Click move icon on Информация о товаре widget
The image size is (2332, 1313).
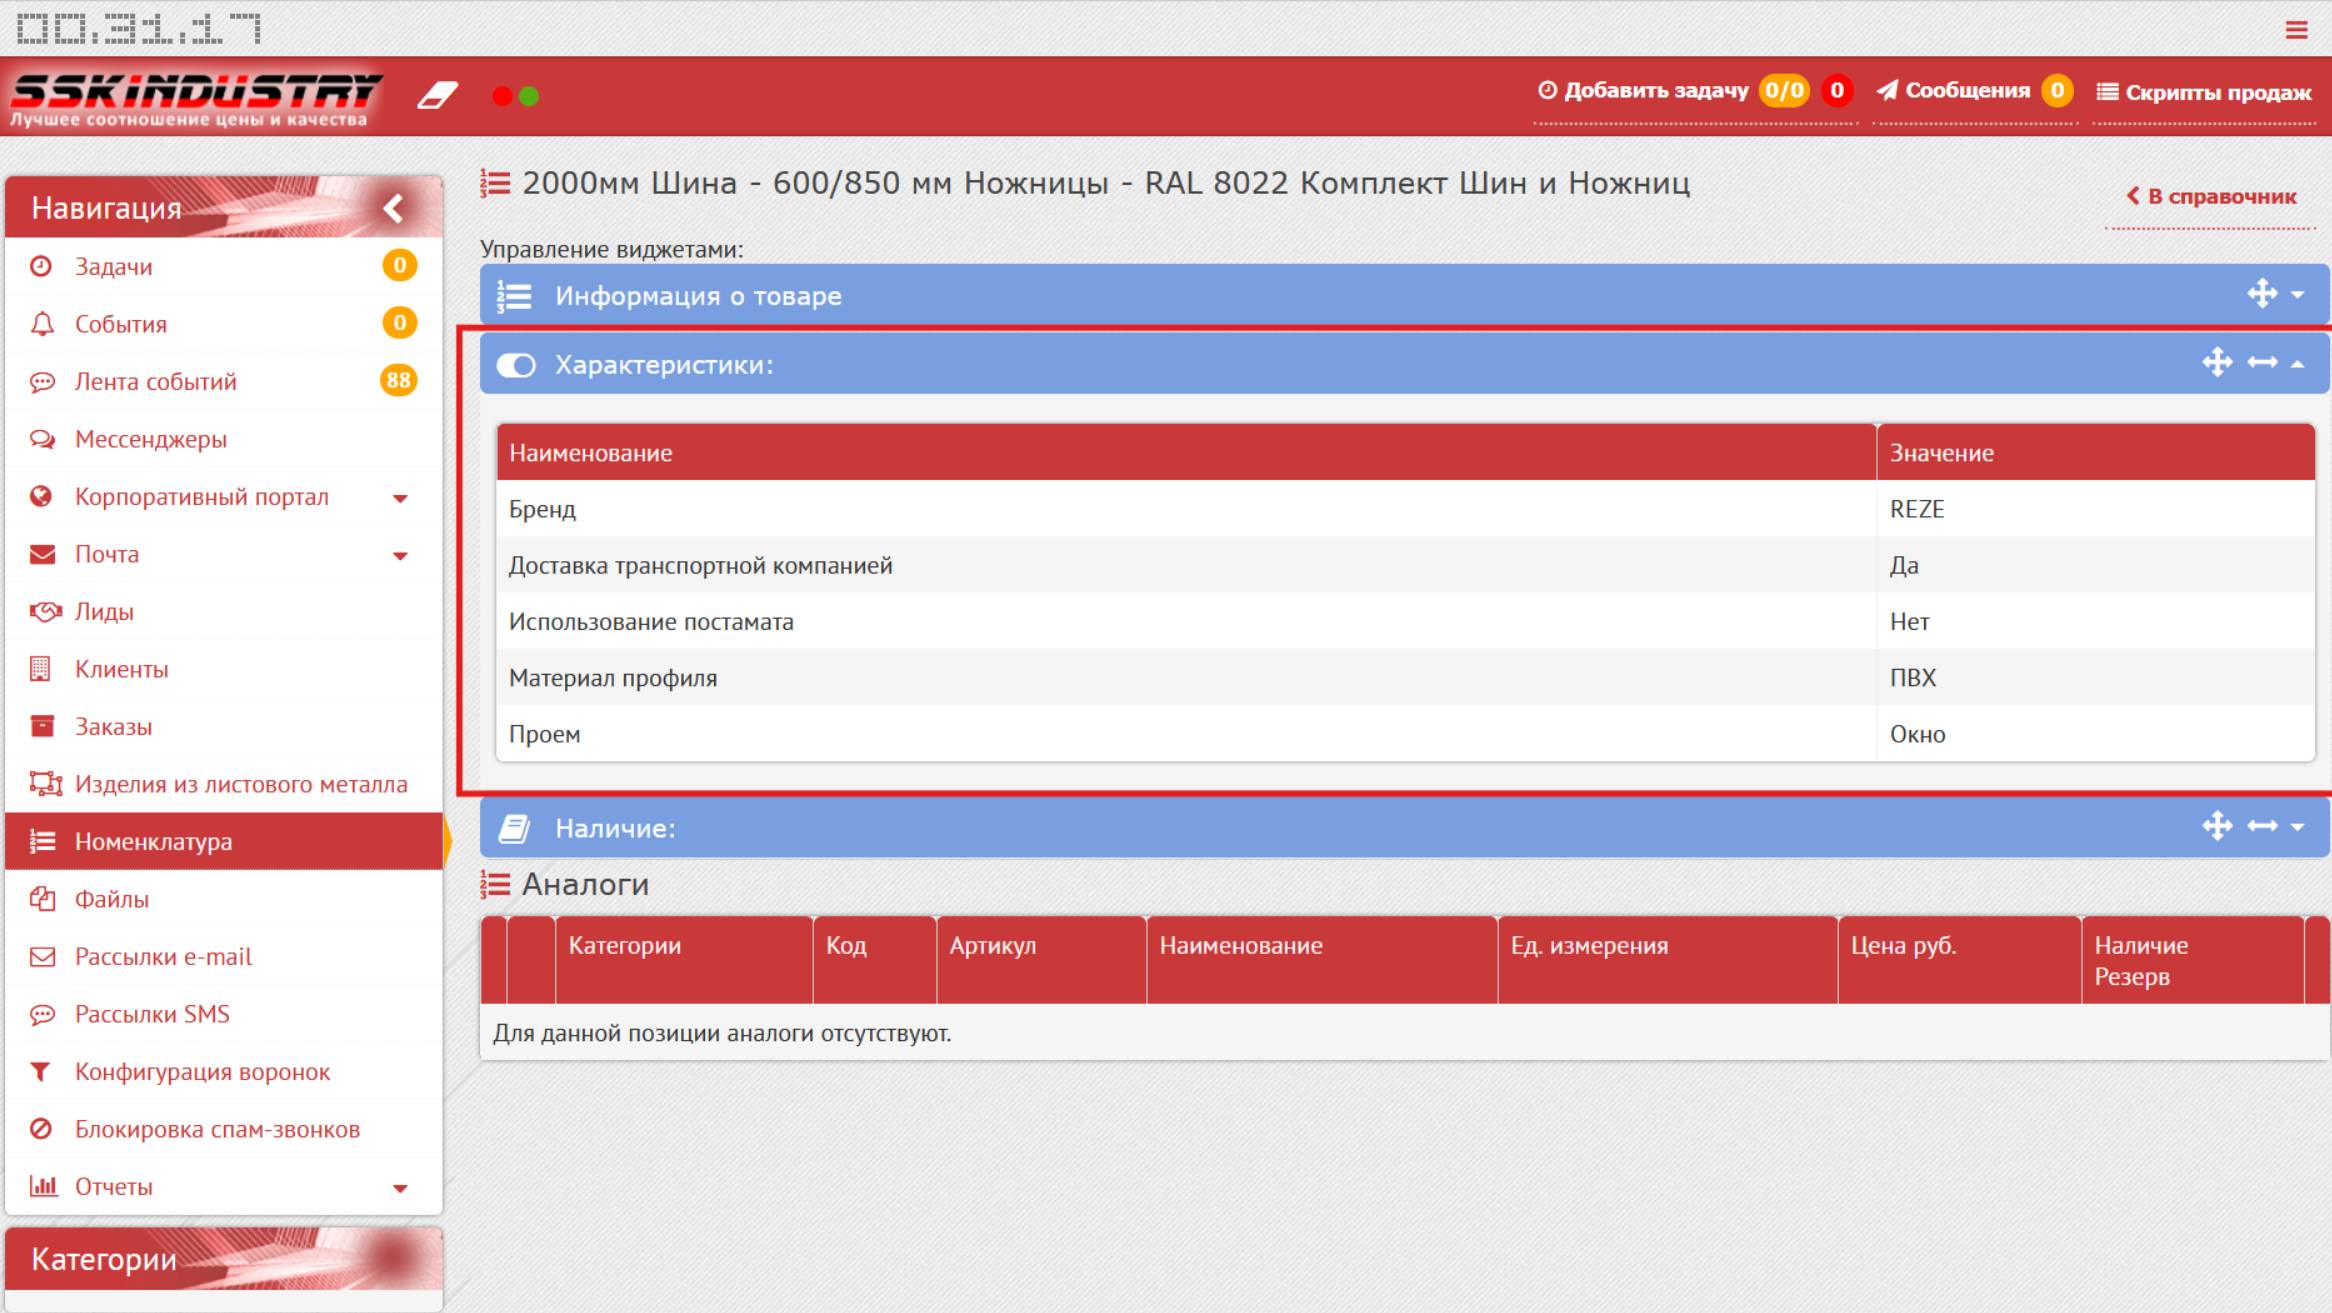pyautogui.click(x=2262, y=294)
